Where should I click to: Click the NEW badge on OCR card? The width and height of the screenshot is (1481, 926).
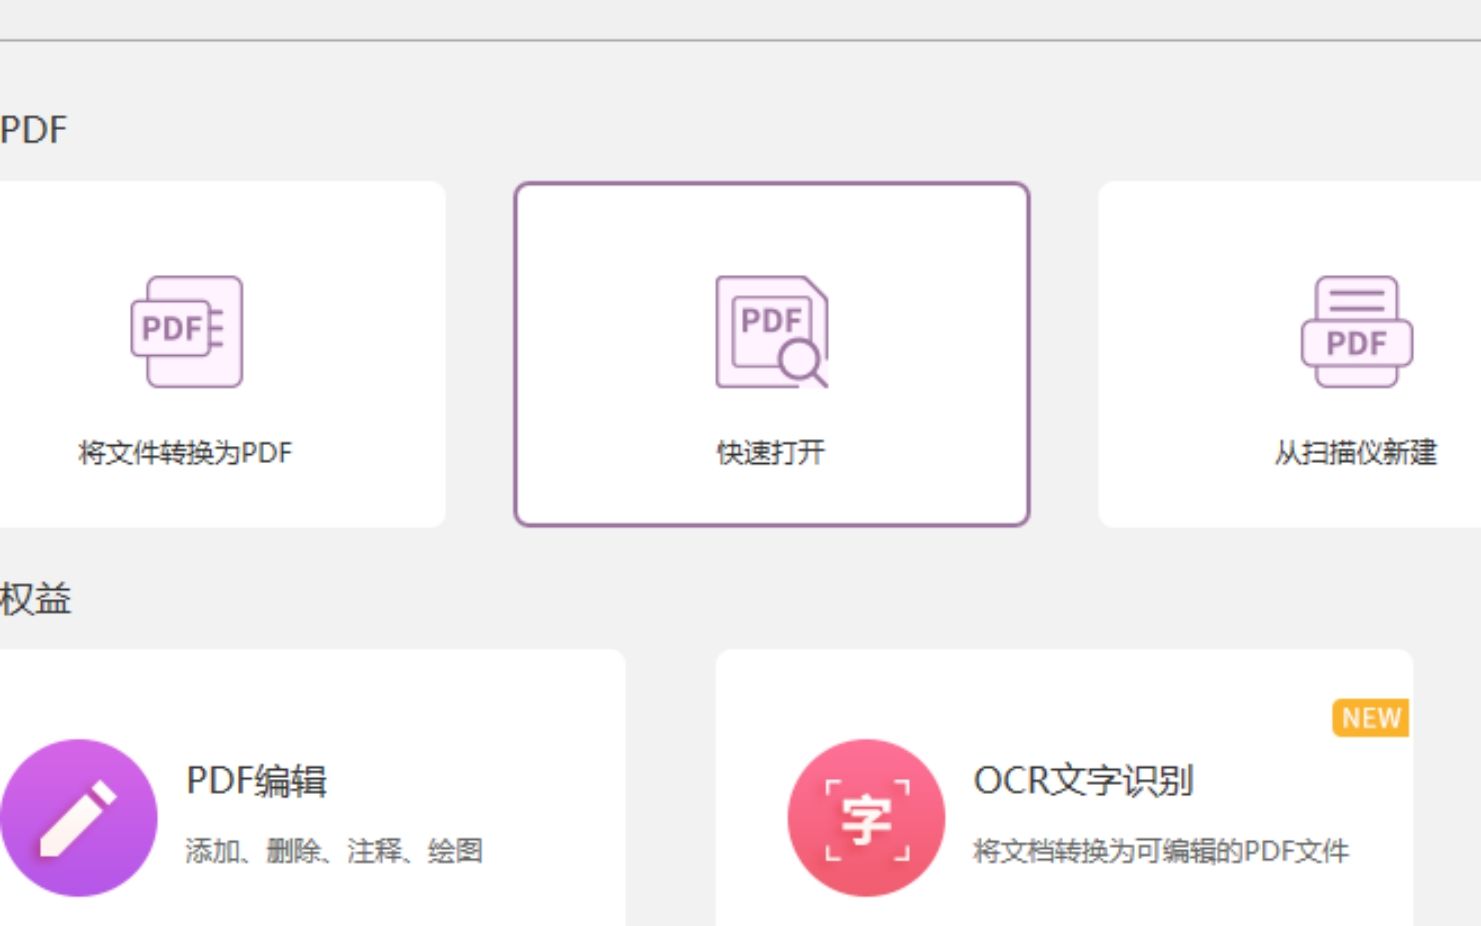[1372, 717]
